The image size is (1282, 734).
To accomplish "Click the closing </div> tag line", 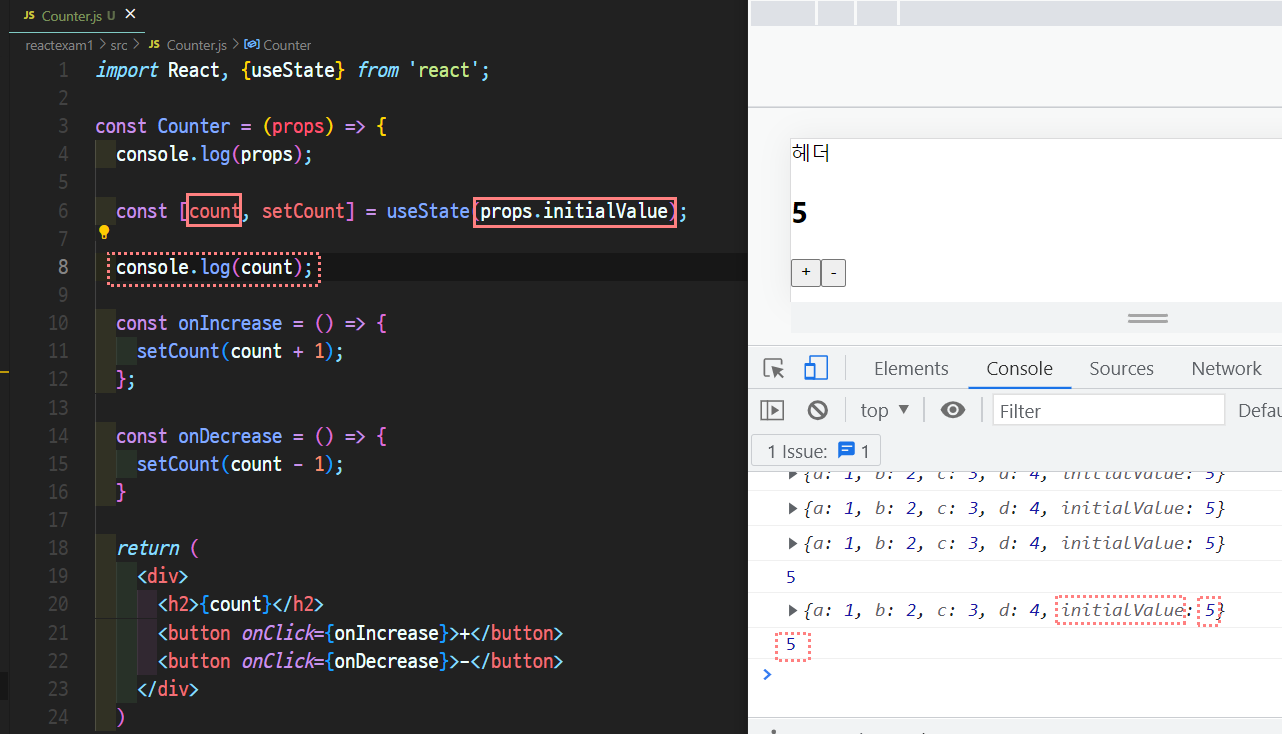I will click(168, 689).
